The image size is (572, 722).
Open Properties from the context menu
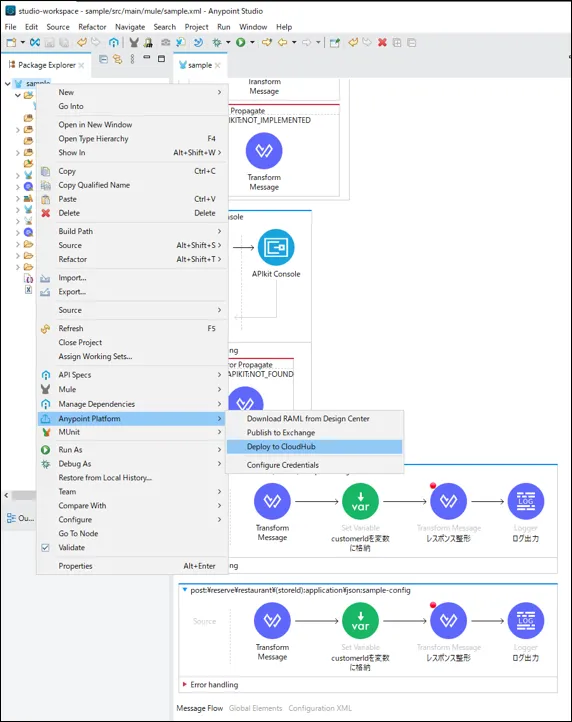click(133, 566)
